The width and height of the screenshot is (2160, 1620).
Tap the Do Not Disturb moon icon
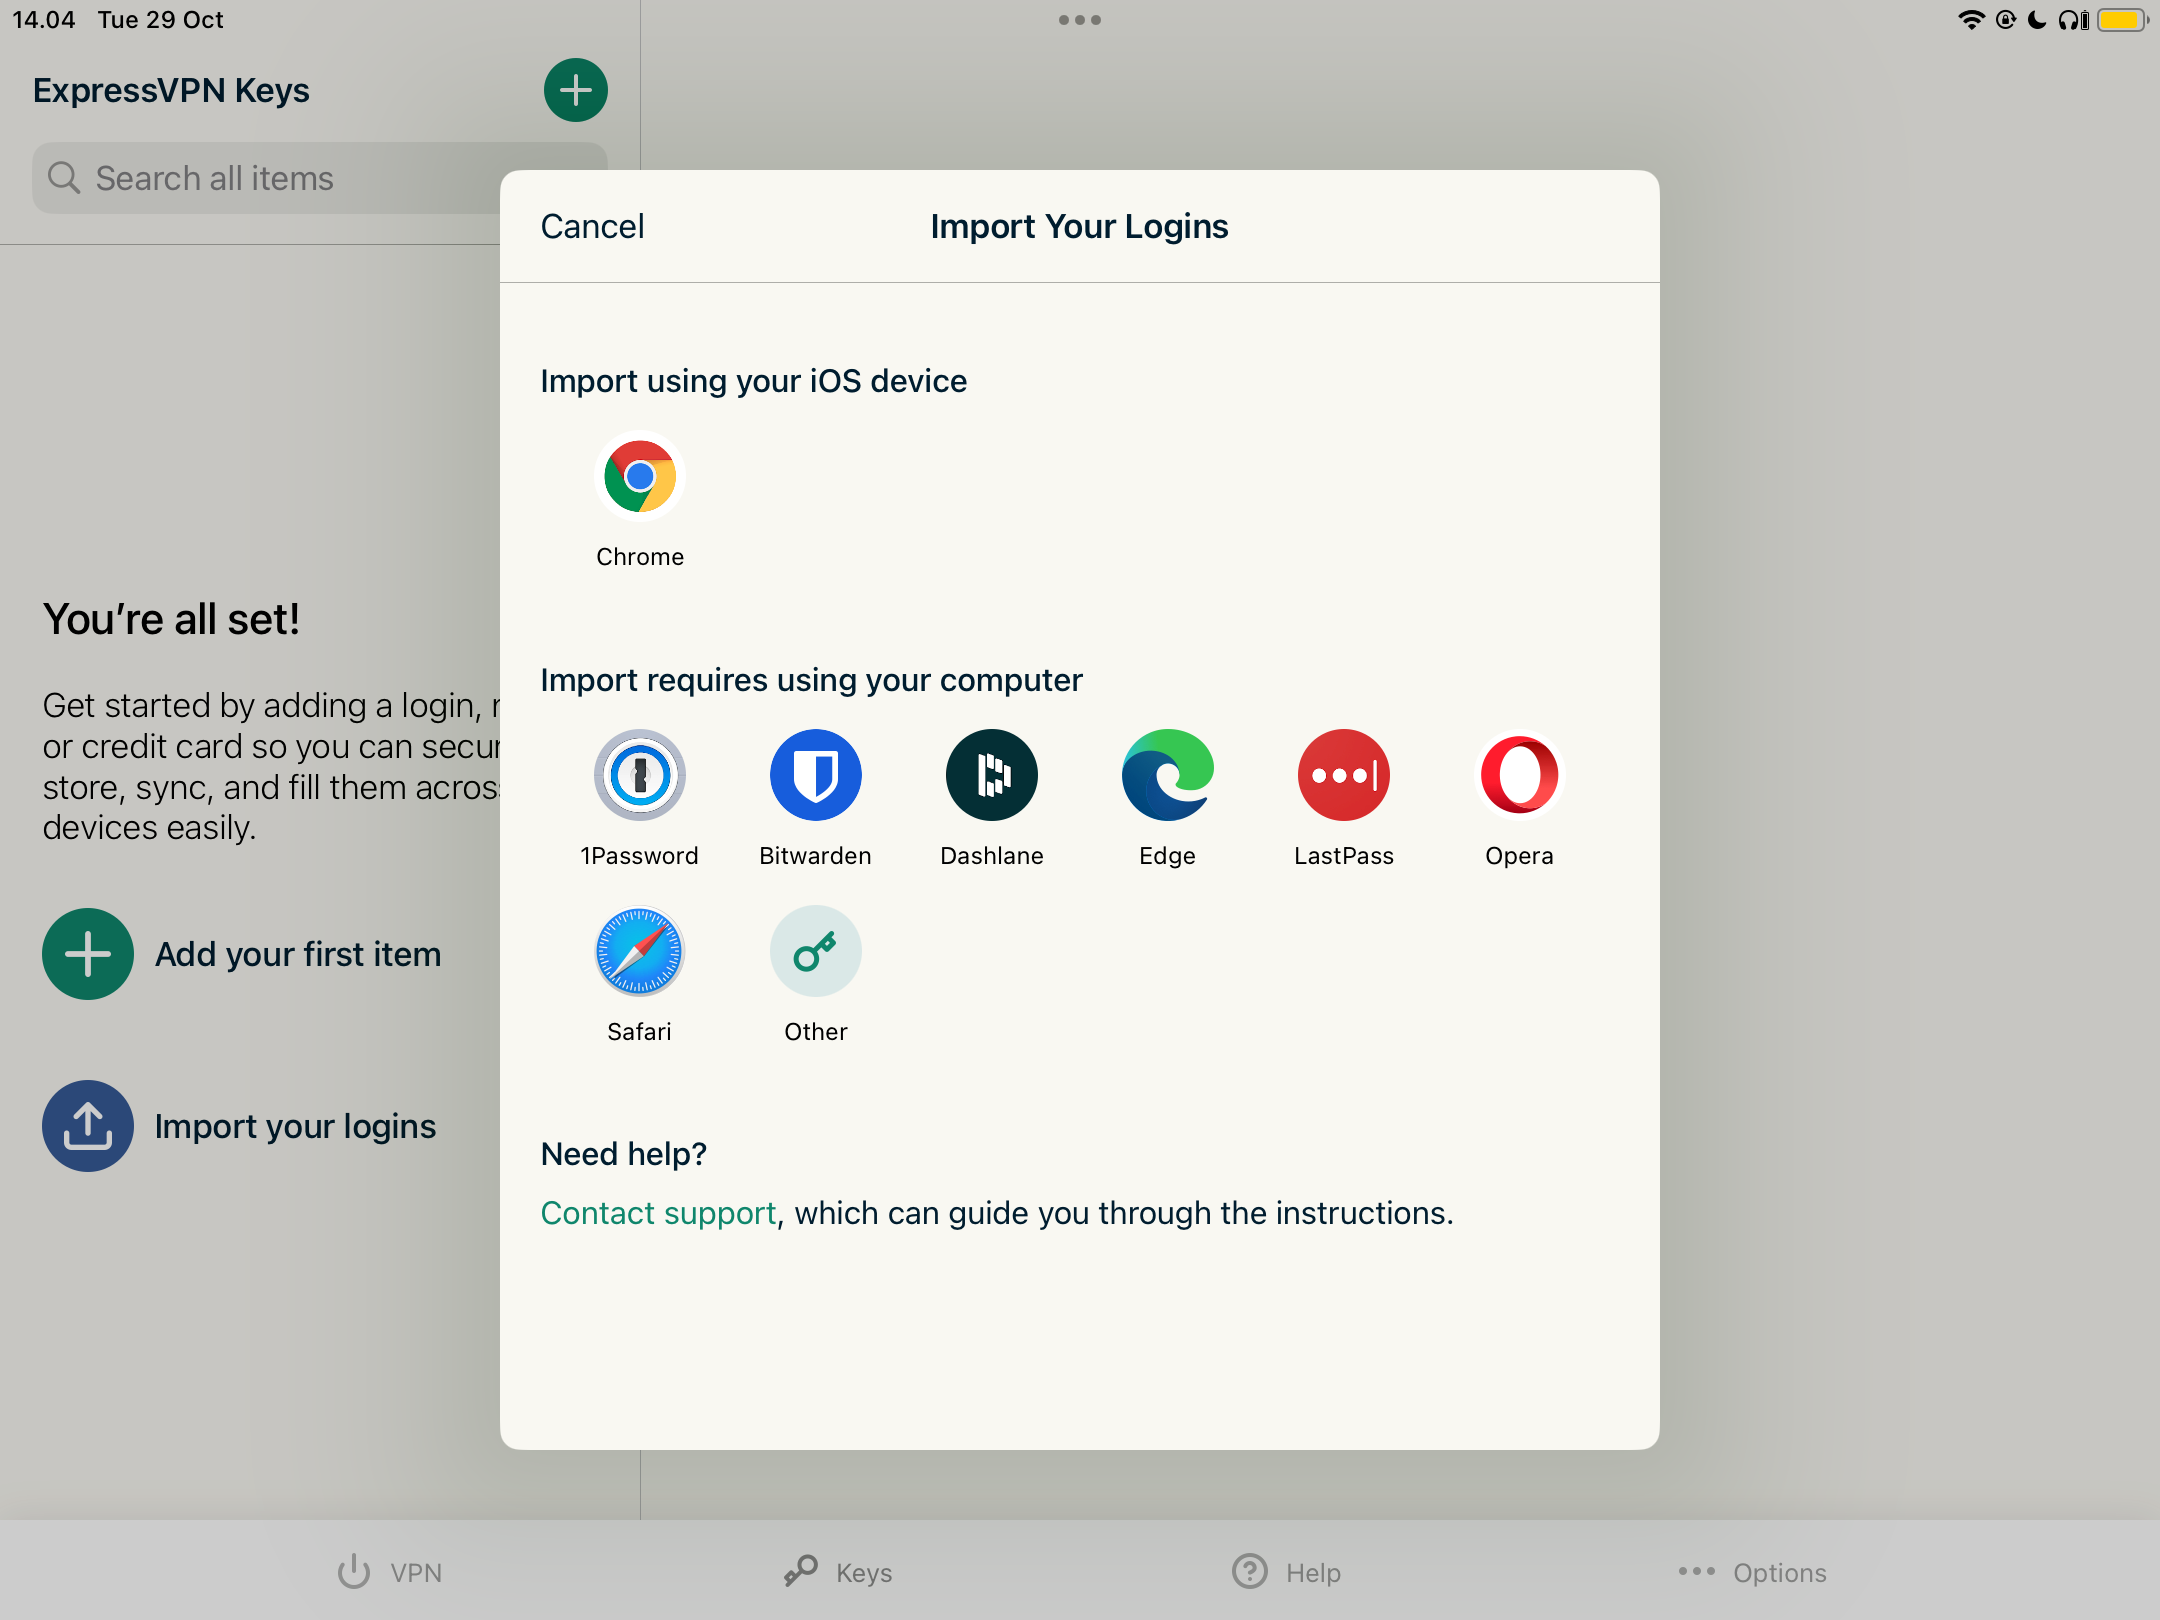[2037, 20]
